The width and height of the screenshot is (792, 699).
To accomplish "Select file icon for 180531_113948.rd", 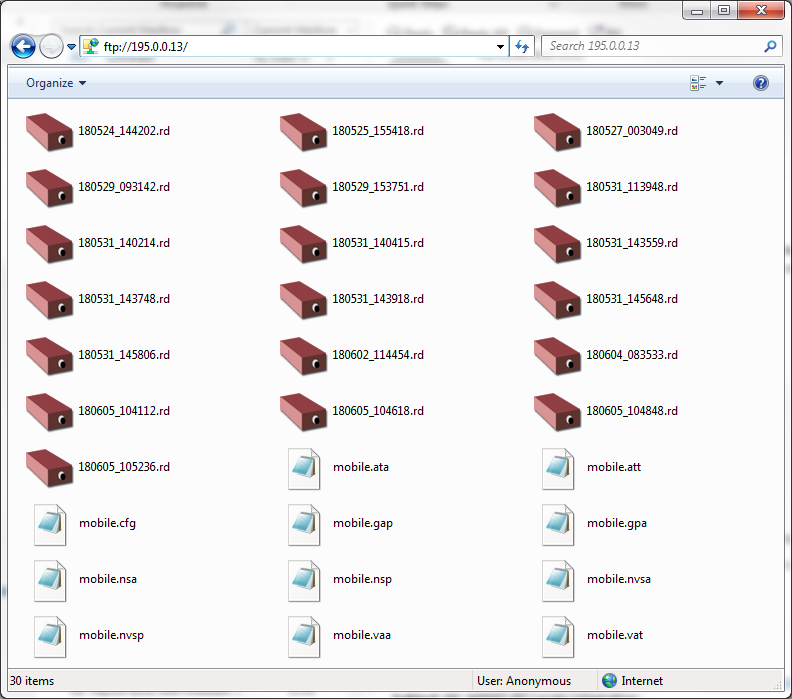I will [x=557, y=188].
